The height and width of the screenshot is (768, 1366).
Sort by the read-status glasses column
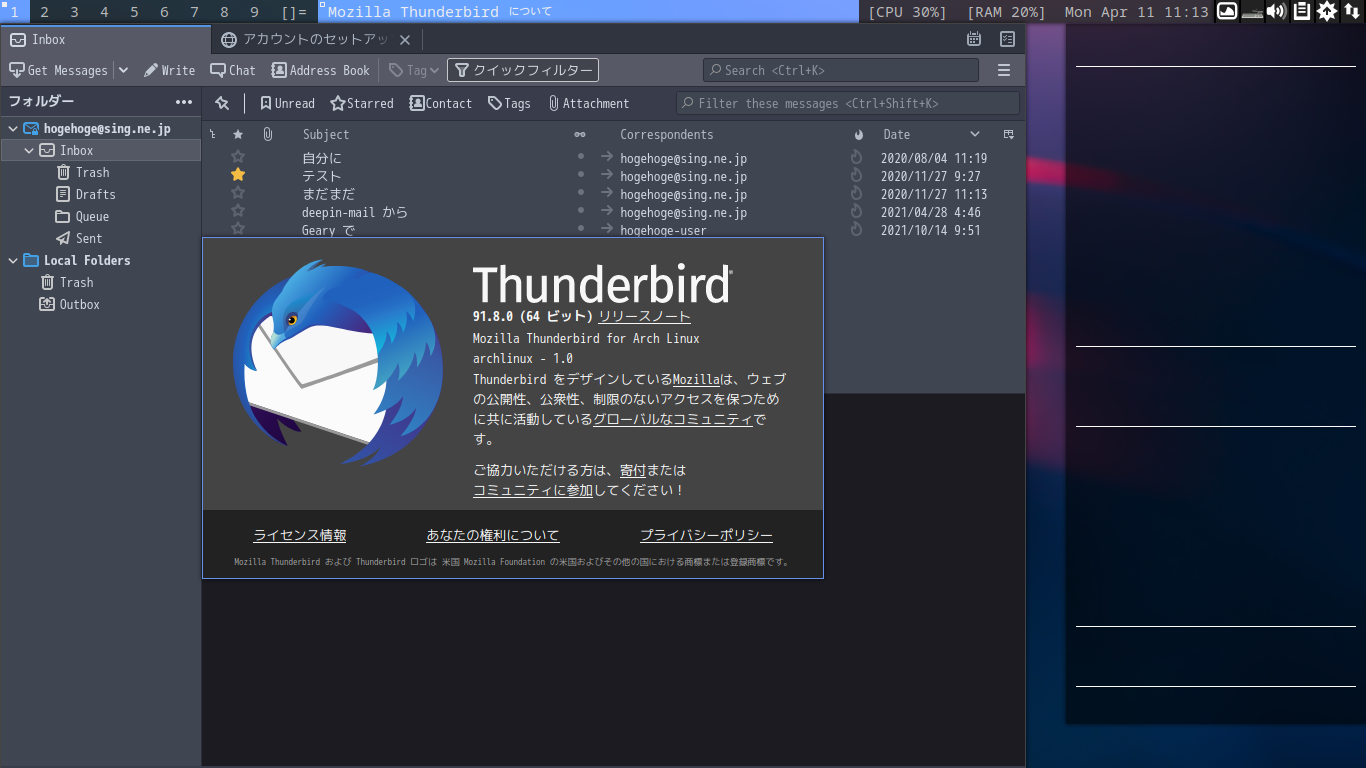[x=580, y=134]
